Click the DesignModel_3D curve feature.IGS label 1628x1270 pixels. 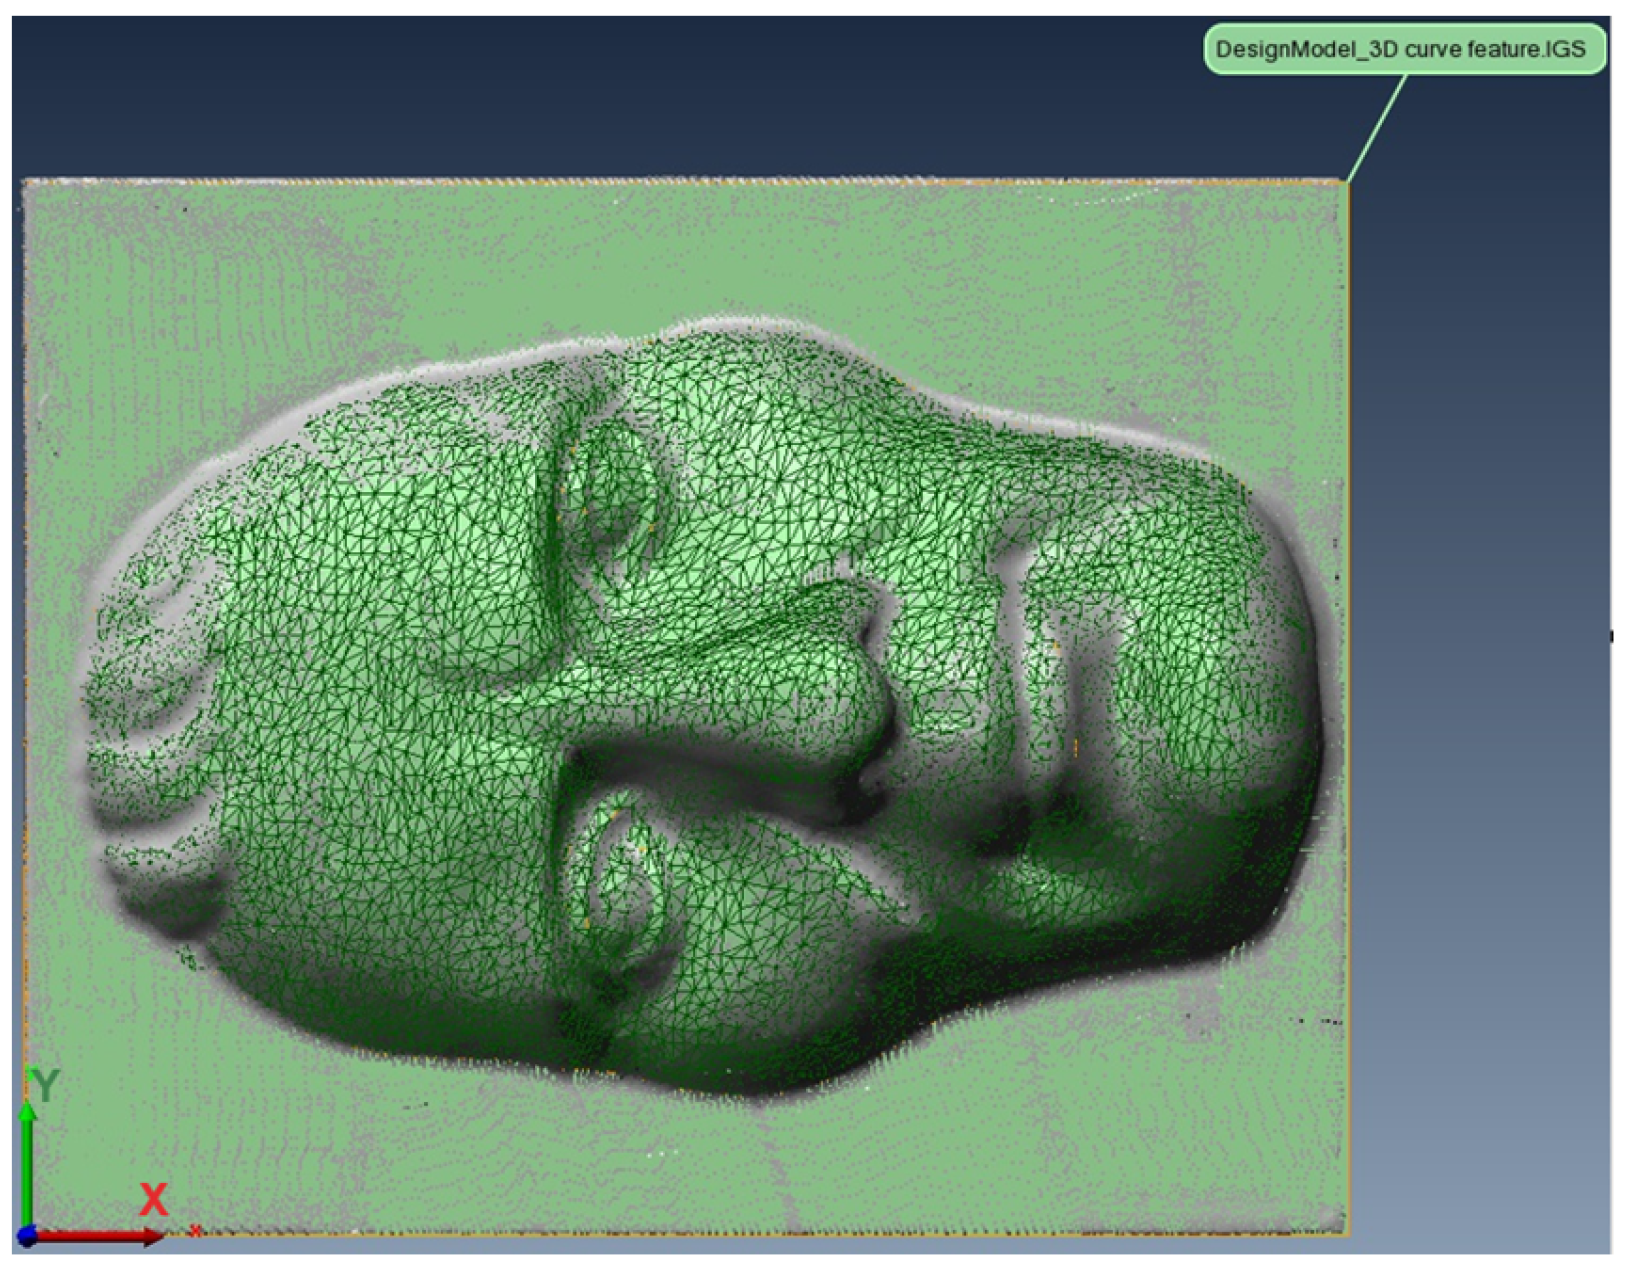click(1402, 49)
